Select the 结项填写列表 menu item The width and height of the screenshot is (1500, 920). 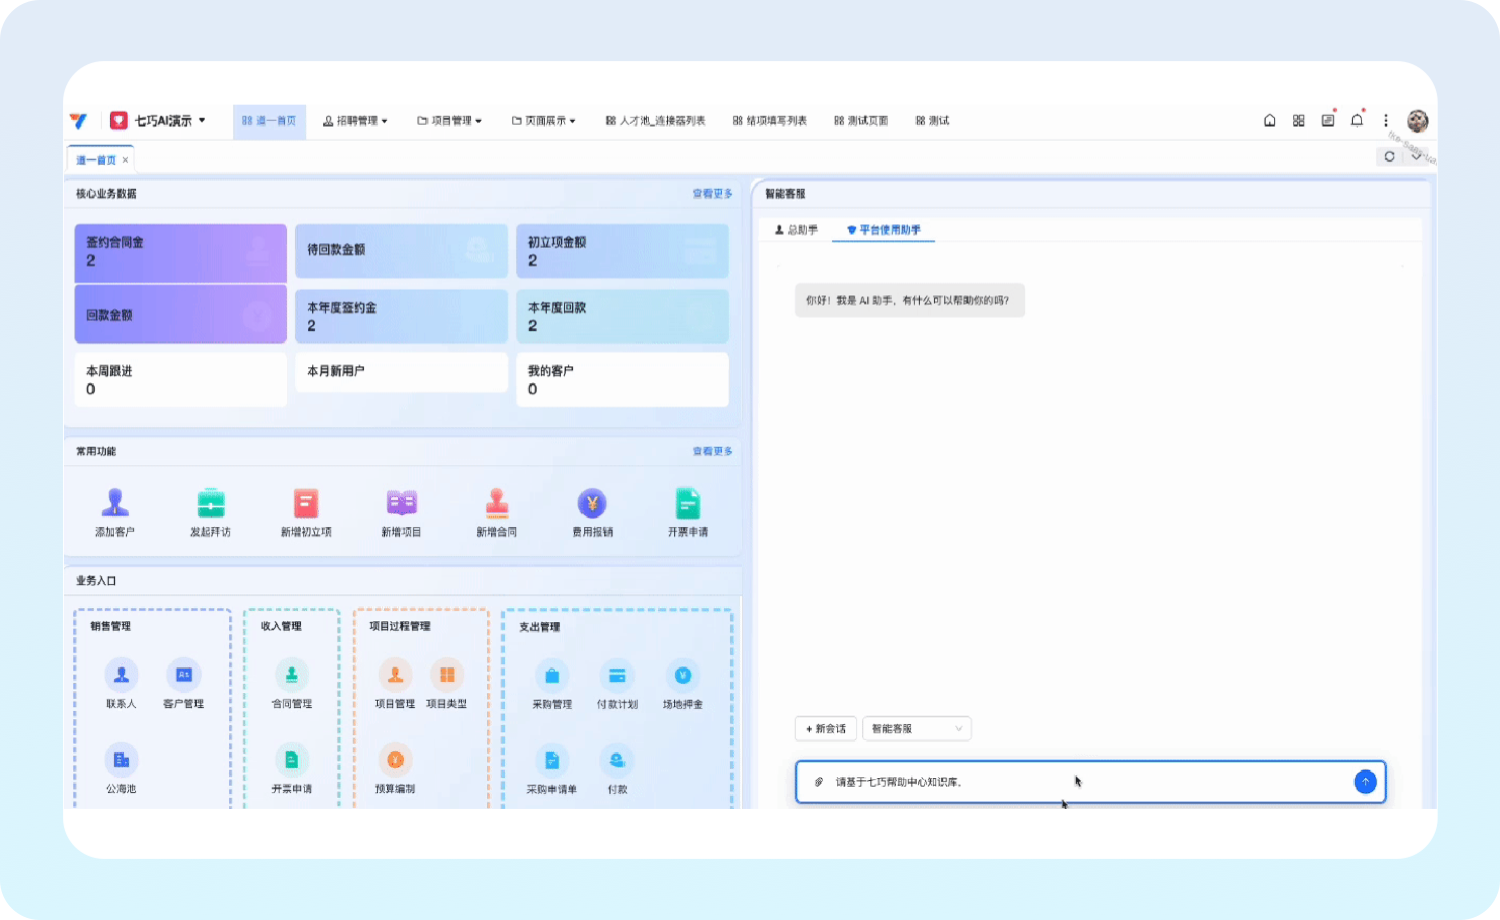(770, 121)
